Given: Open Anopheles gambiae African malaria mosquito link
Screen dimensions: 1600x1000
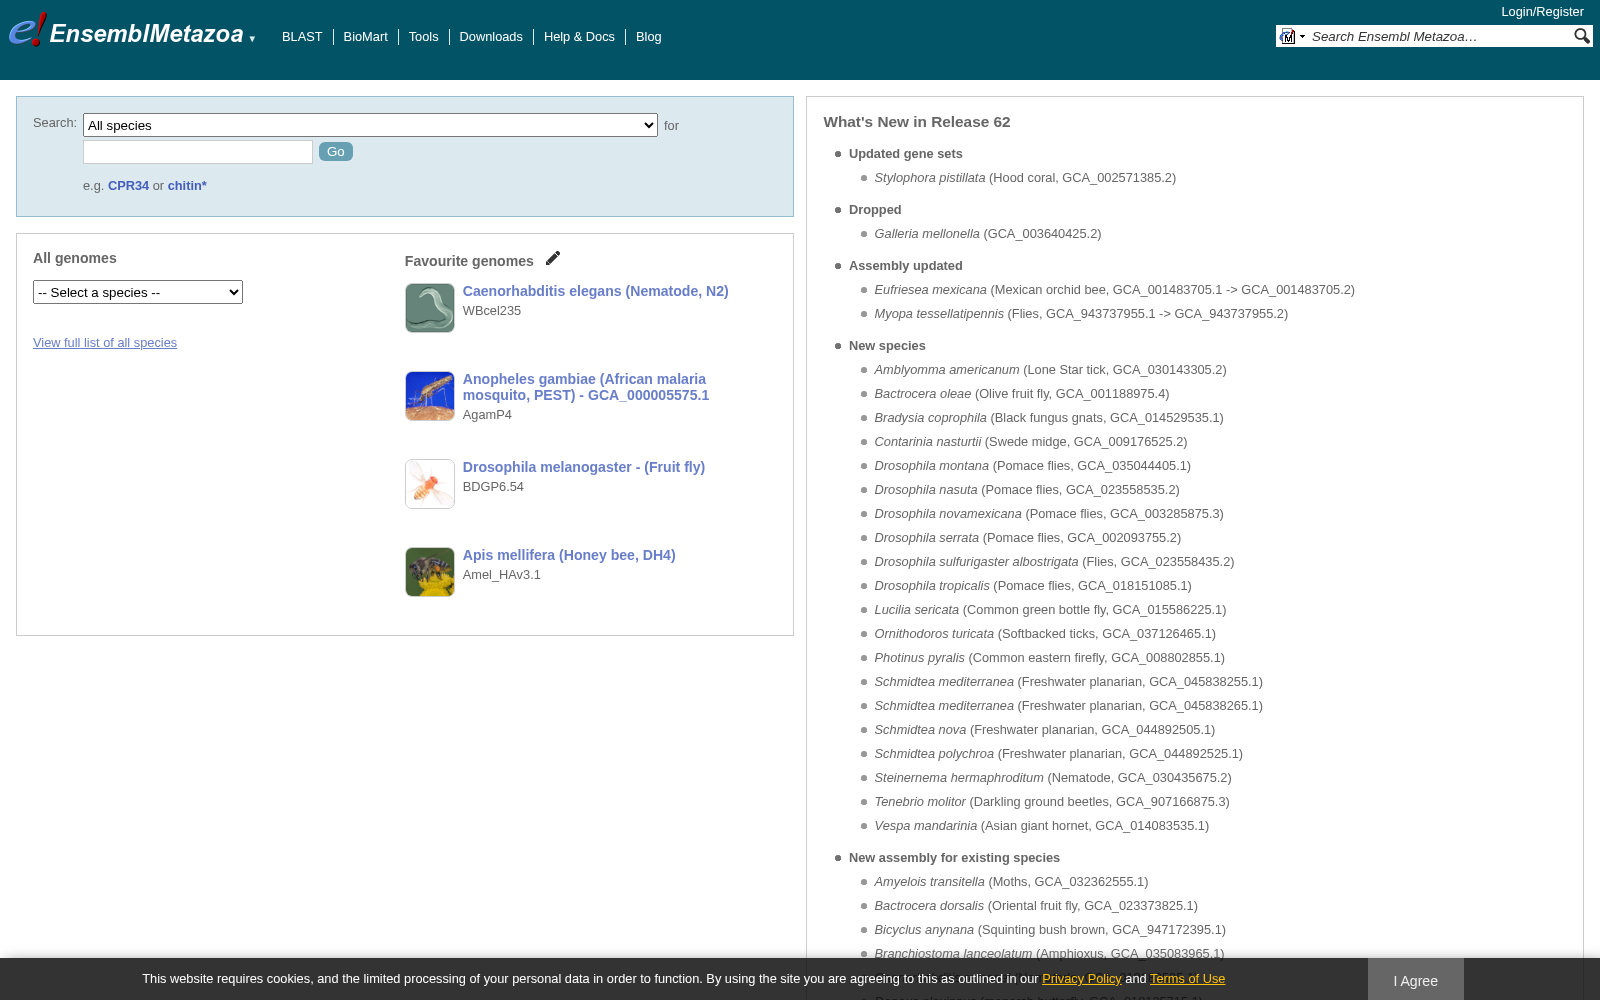Looking at the screenshot, I should 586,387.
